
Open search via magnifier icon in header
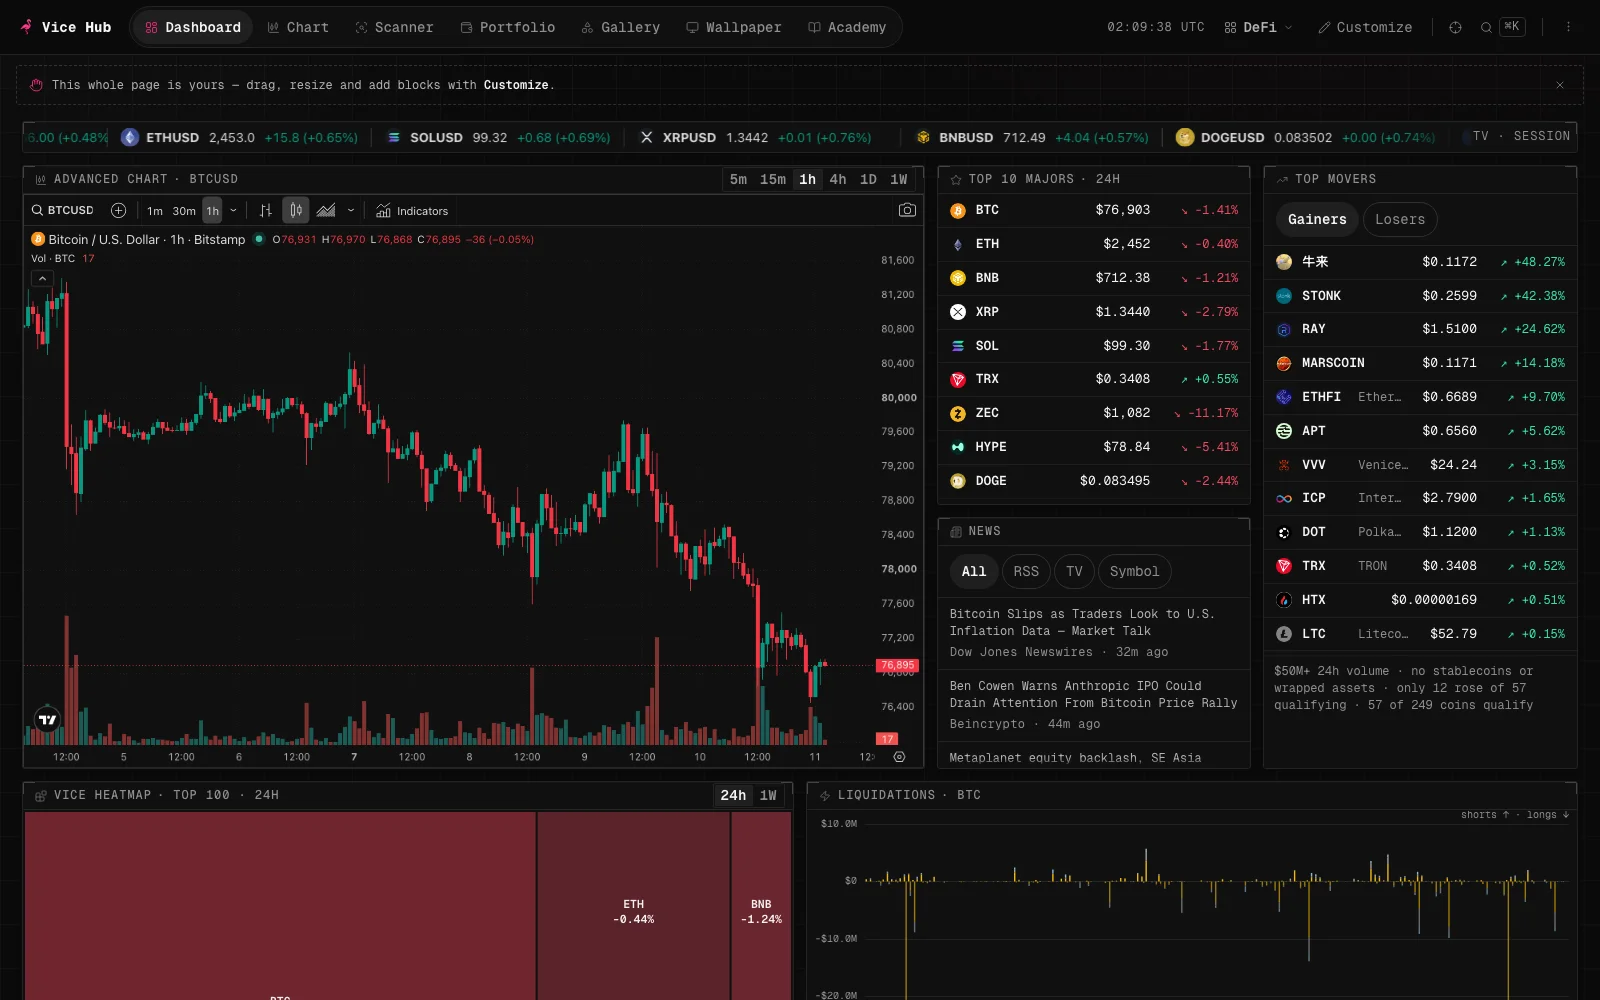click(1486, 27)
